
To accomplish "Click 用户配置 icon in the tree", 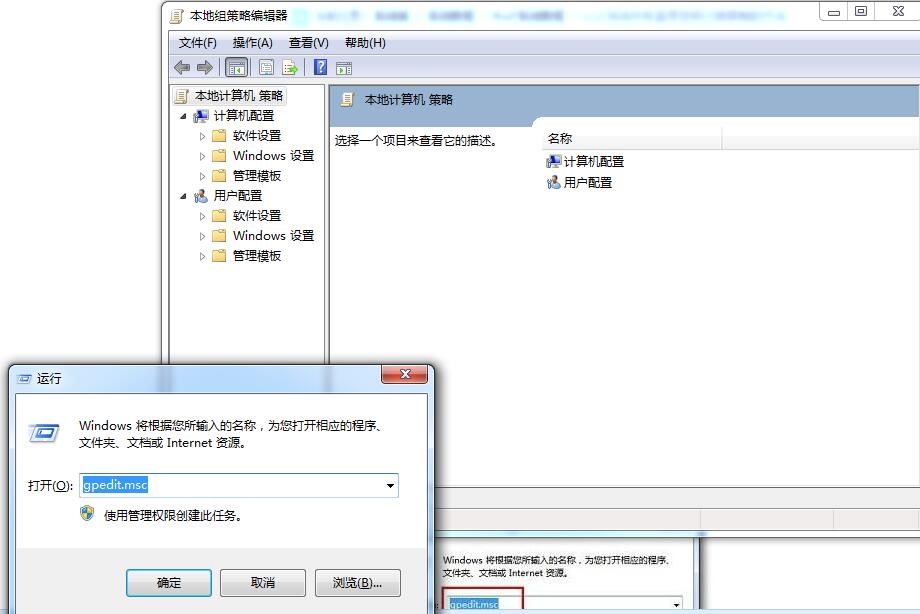I will pyautogui.click(x=201, y=195).
